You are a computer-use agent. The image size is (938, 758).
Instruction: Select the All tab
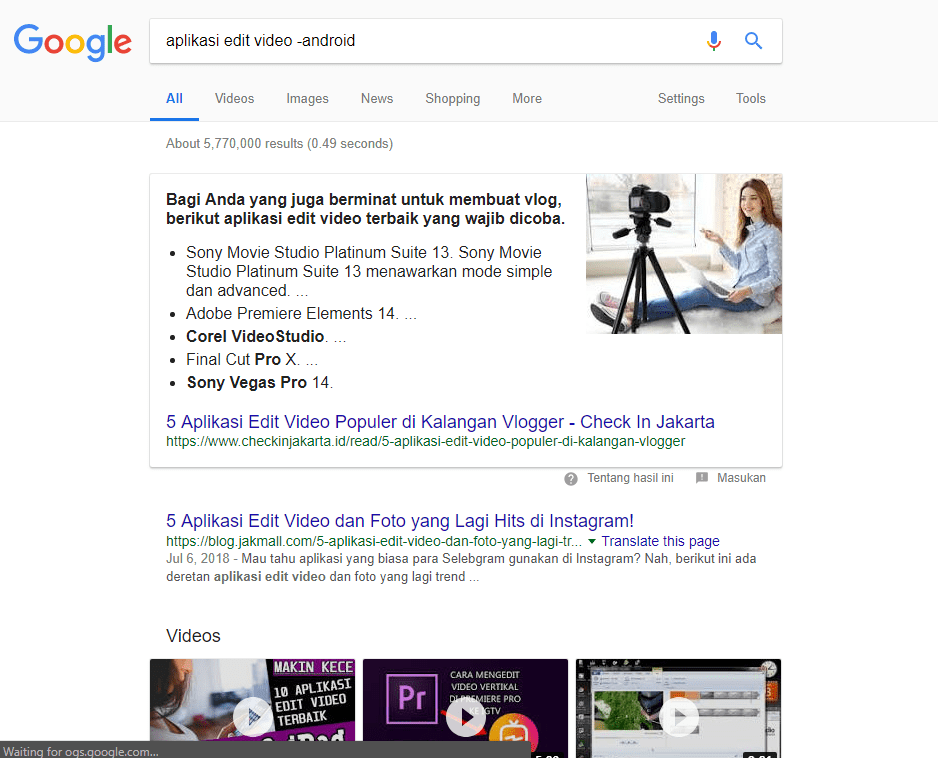click(174, 99)
